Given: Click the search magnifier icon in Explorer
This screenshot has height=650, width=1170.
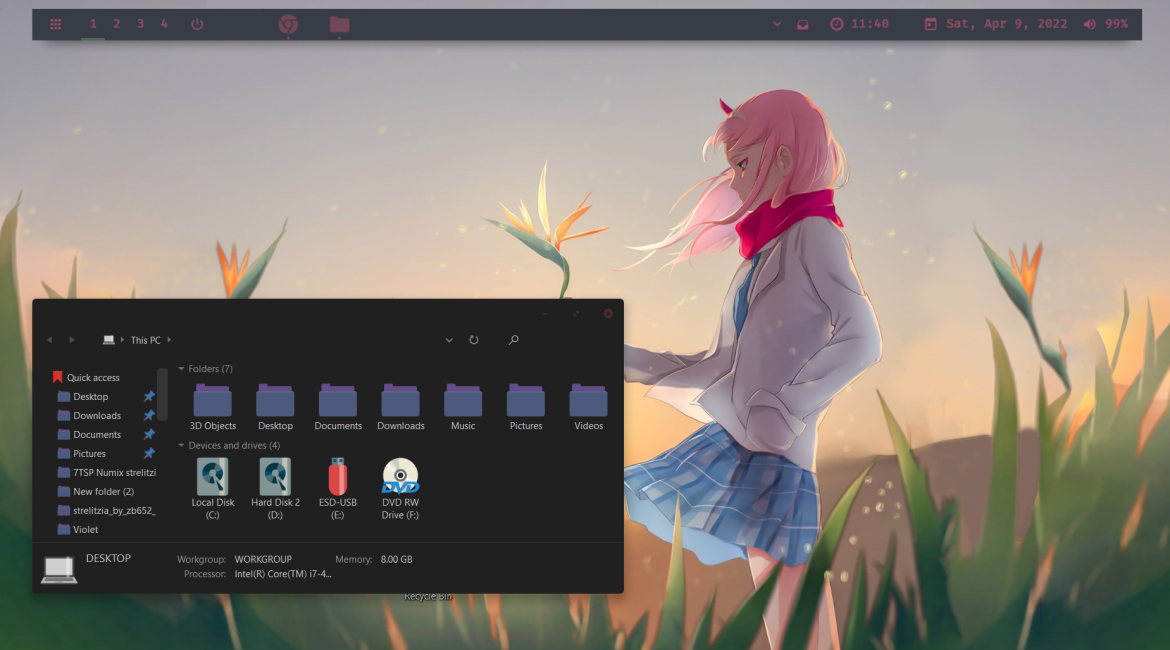Looking at the screenshot, I should coord(513,340).
